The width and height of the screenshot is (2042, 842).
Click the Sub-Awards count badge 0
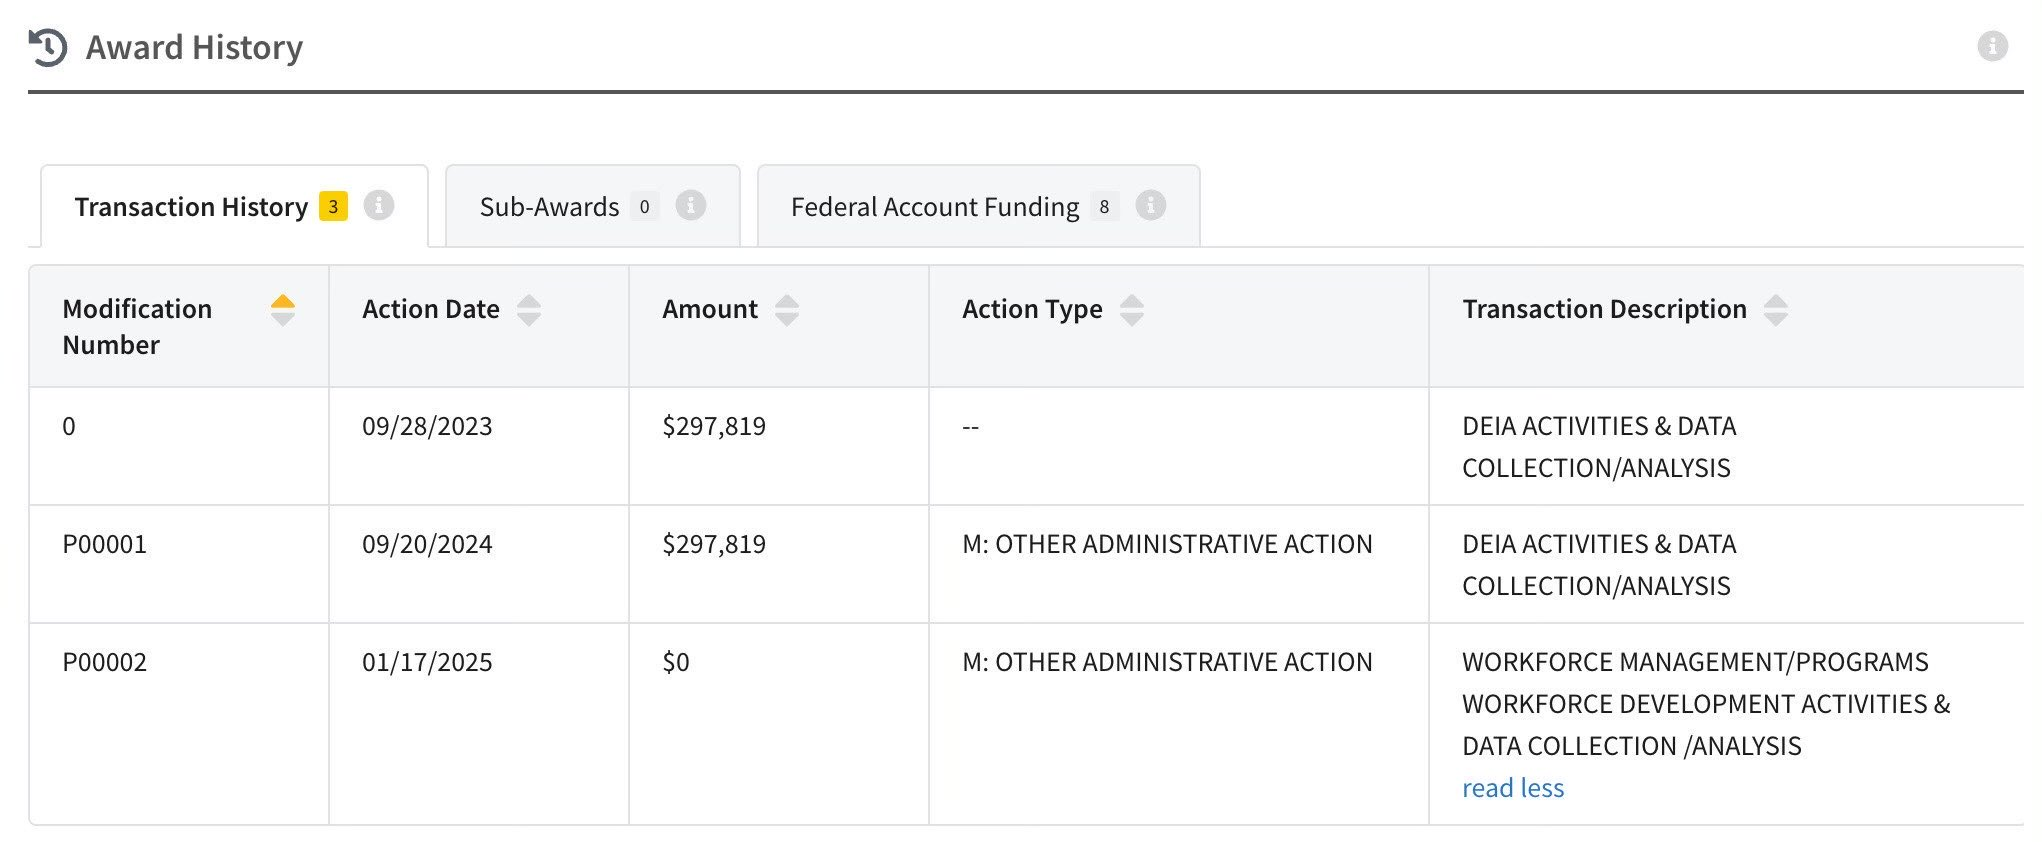[x=644, y=206]
